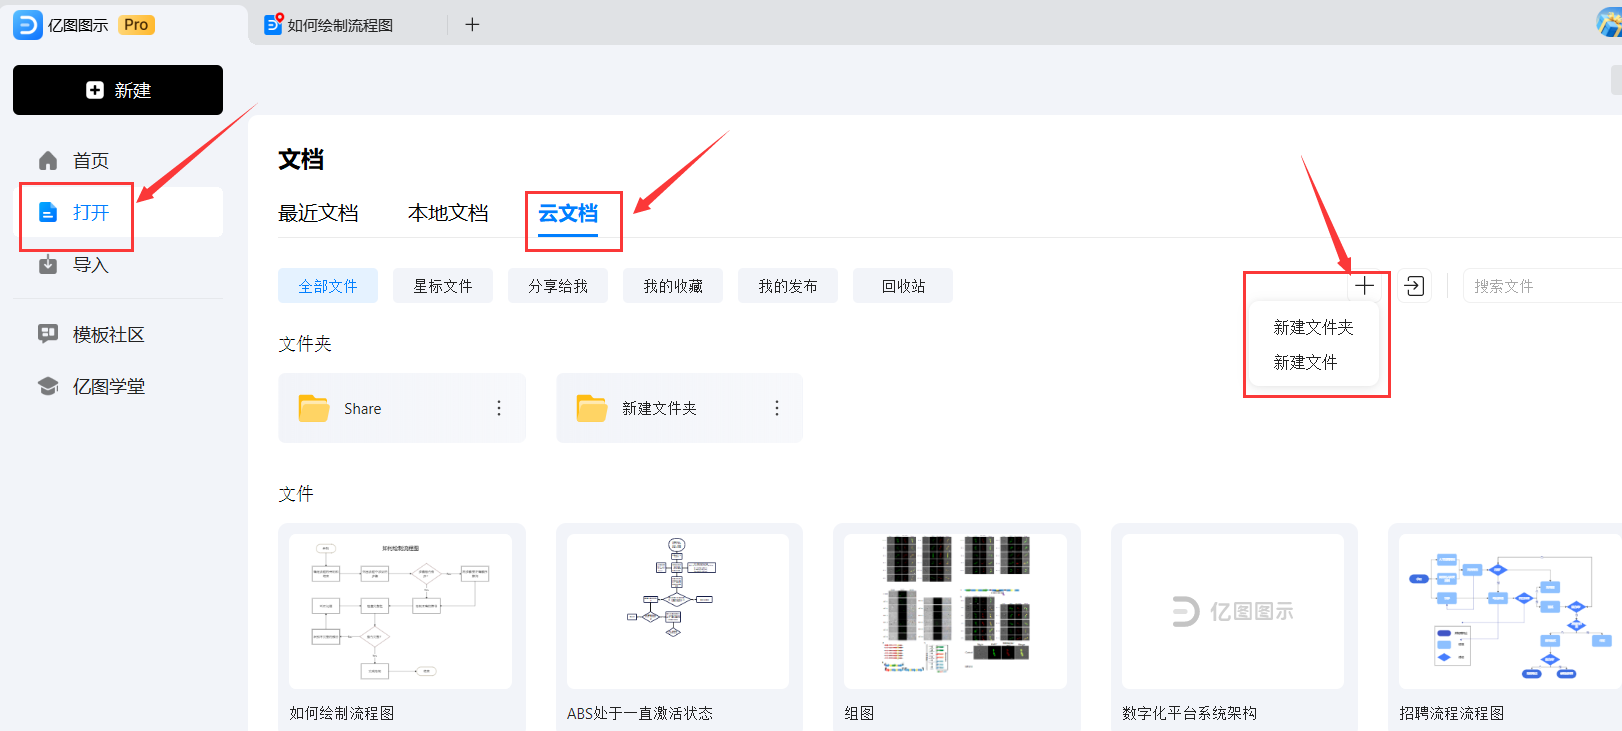This screenshot has height=731, width=1622.
Task: Open a new tab with plus icon
Action: point(472,25)
